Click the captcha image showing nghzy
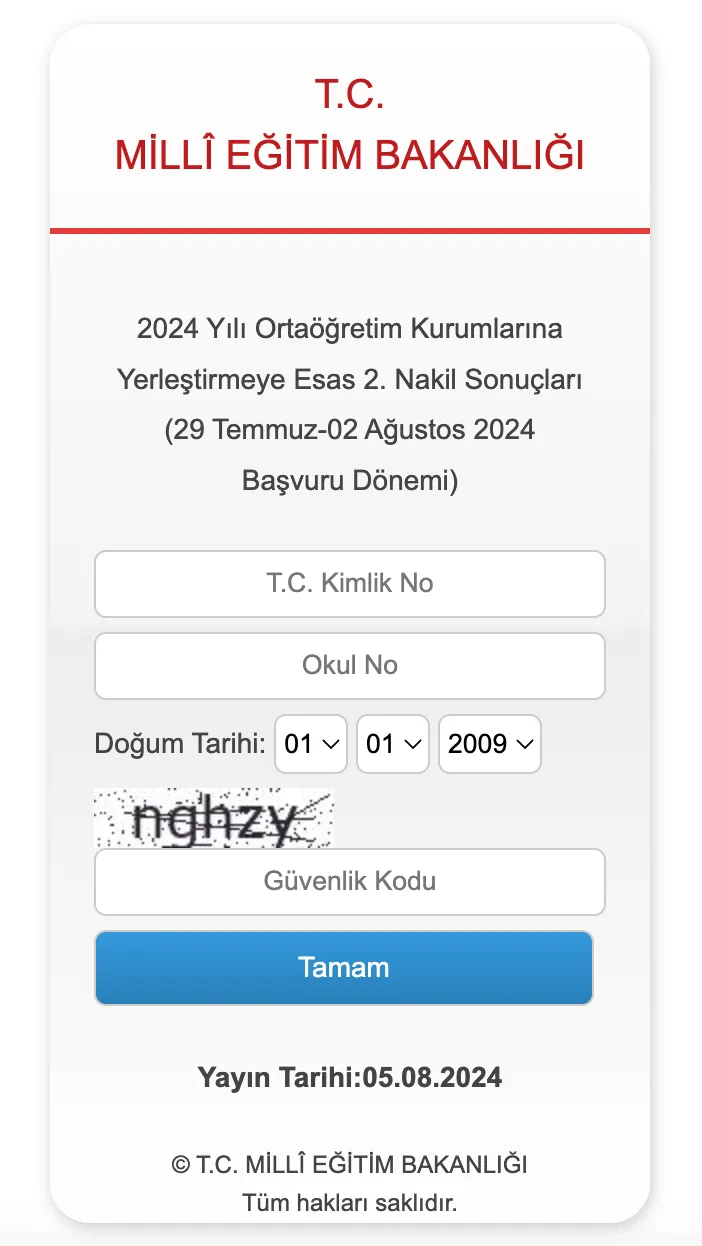 (x=214, y=818)
